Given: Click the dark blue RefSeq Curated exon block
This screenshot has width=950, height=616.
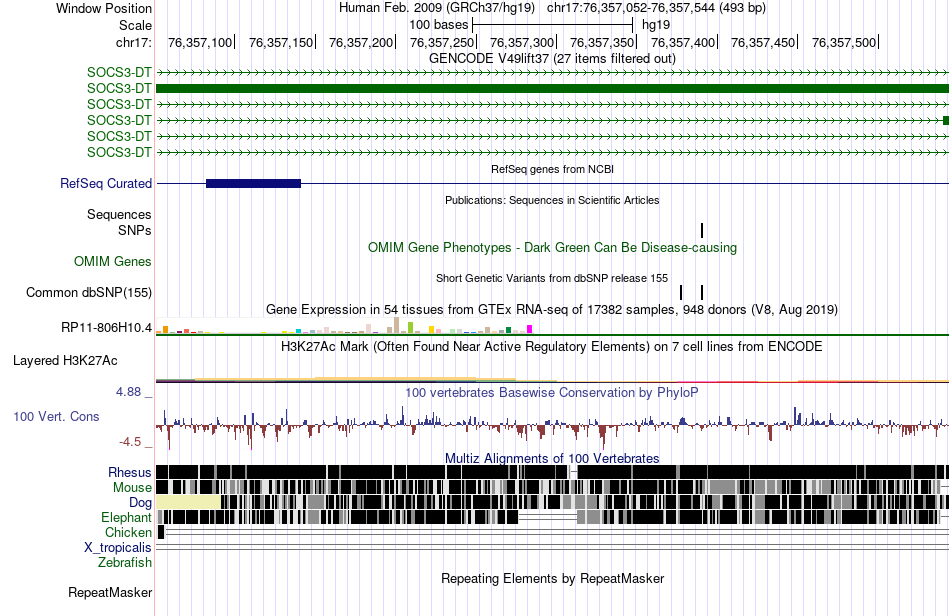Looking at the screenshot, I should 253,184.
